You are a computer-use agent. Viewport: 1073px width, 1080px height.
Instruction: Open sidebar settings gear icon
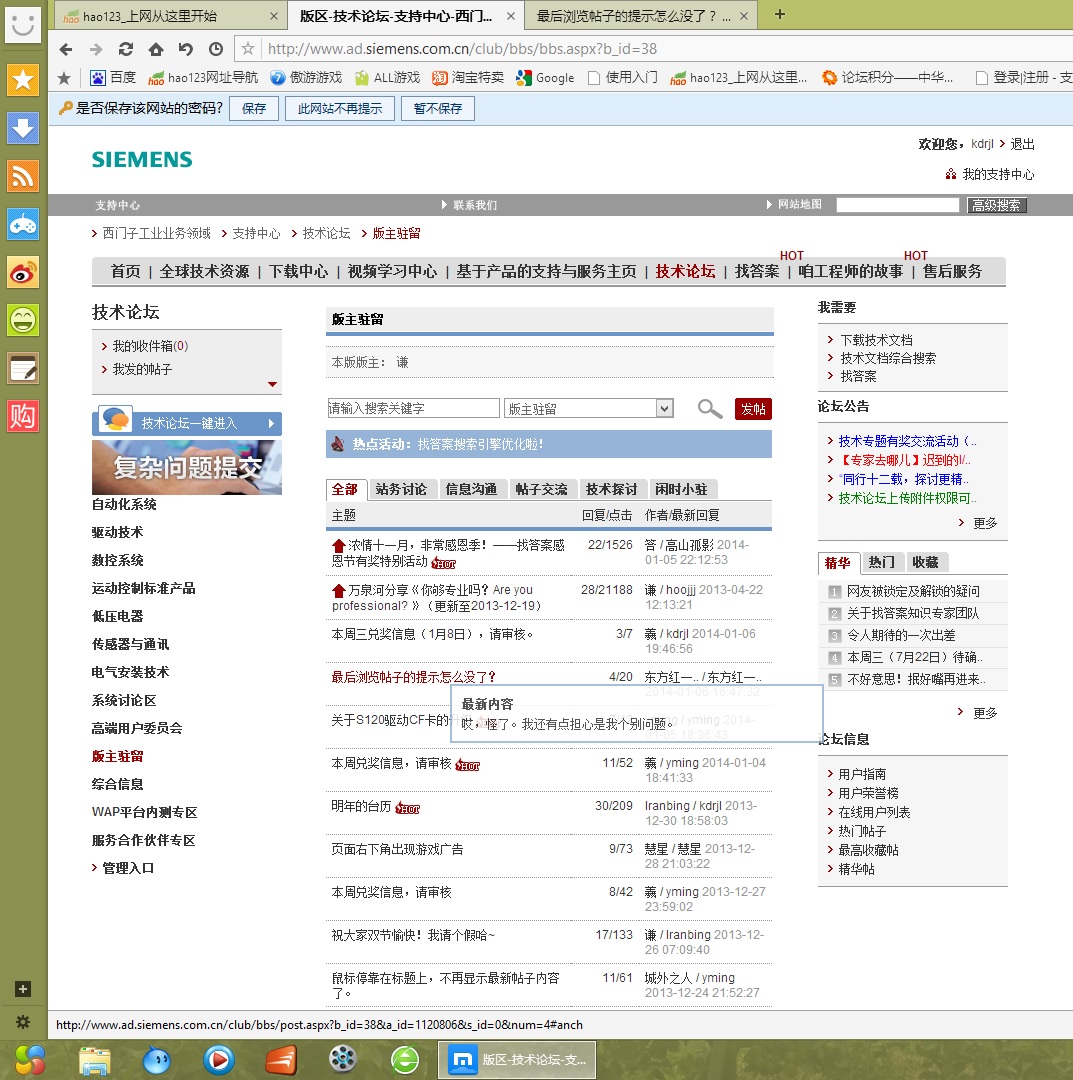(23, 1021)
